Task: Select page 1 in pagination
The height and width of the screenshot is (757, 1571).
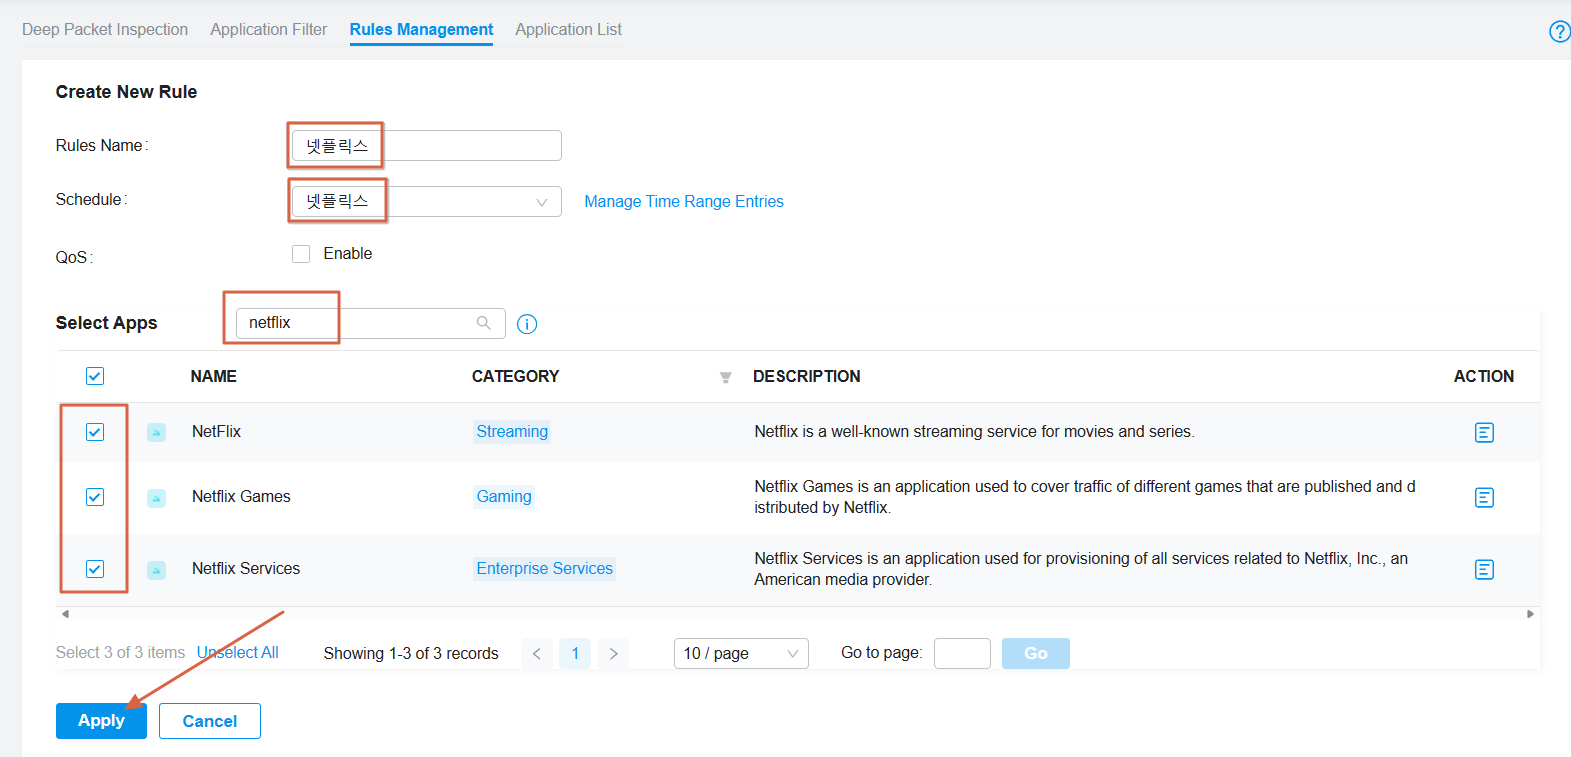Action: (x=575, y=654)
